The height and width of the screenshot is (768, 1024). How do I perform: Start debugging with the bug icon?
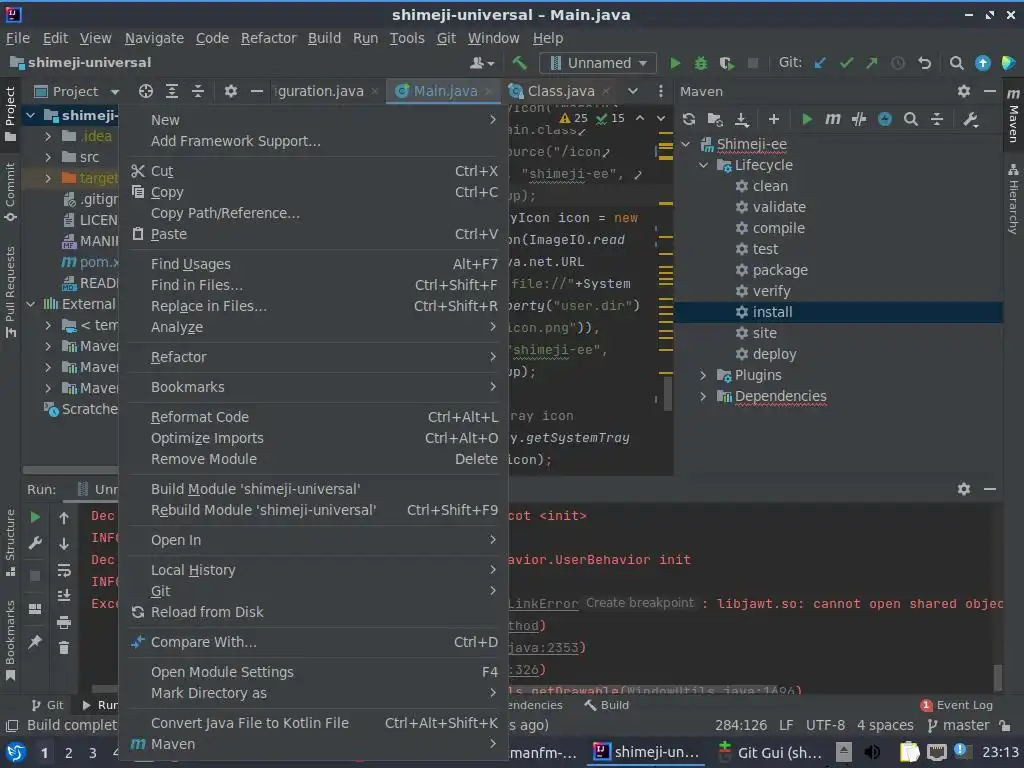click(x=701, y=63)
